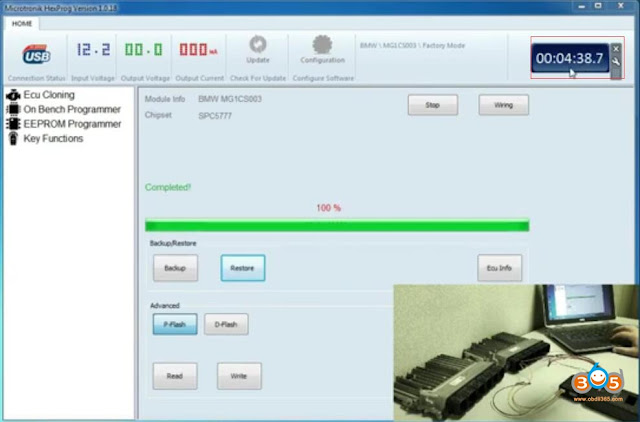The width and height of the screenshot is (640, 422).
Task: Click the Write button
Action: pyautogui.click(x=239, y=376)
